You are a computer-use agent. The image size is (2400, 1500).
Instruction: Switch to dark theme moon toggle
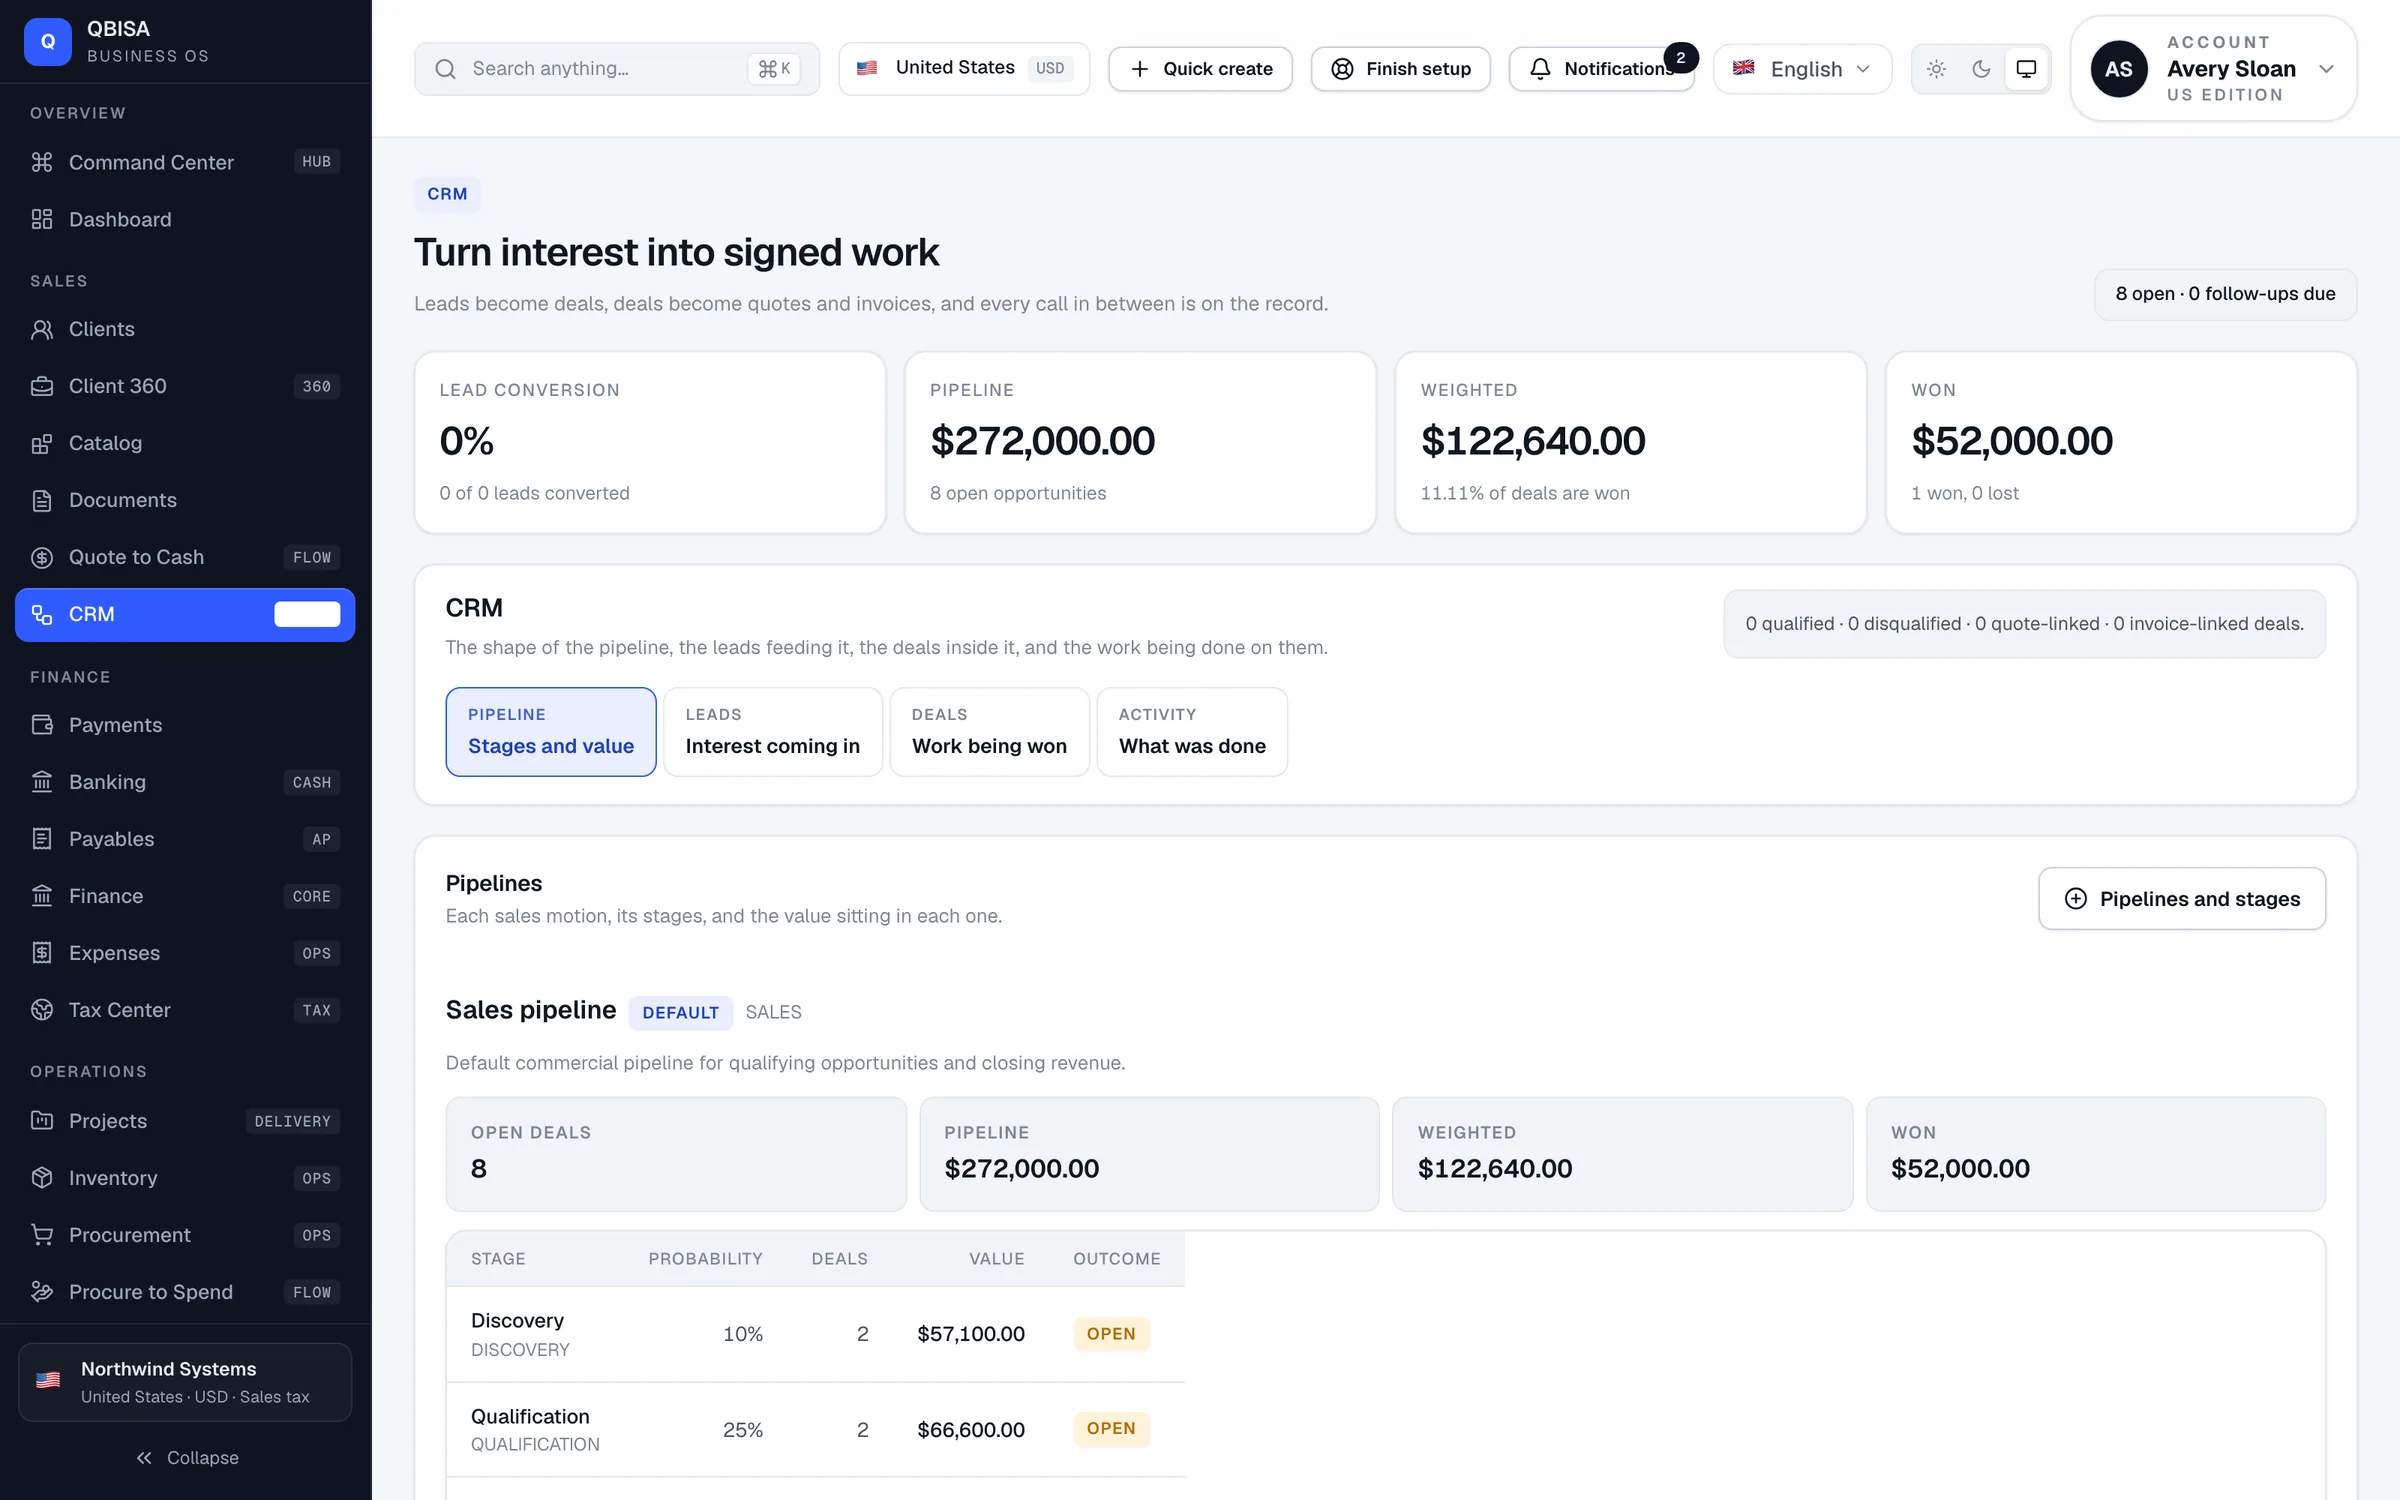click(1981, 69)
